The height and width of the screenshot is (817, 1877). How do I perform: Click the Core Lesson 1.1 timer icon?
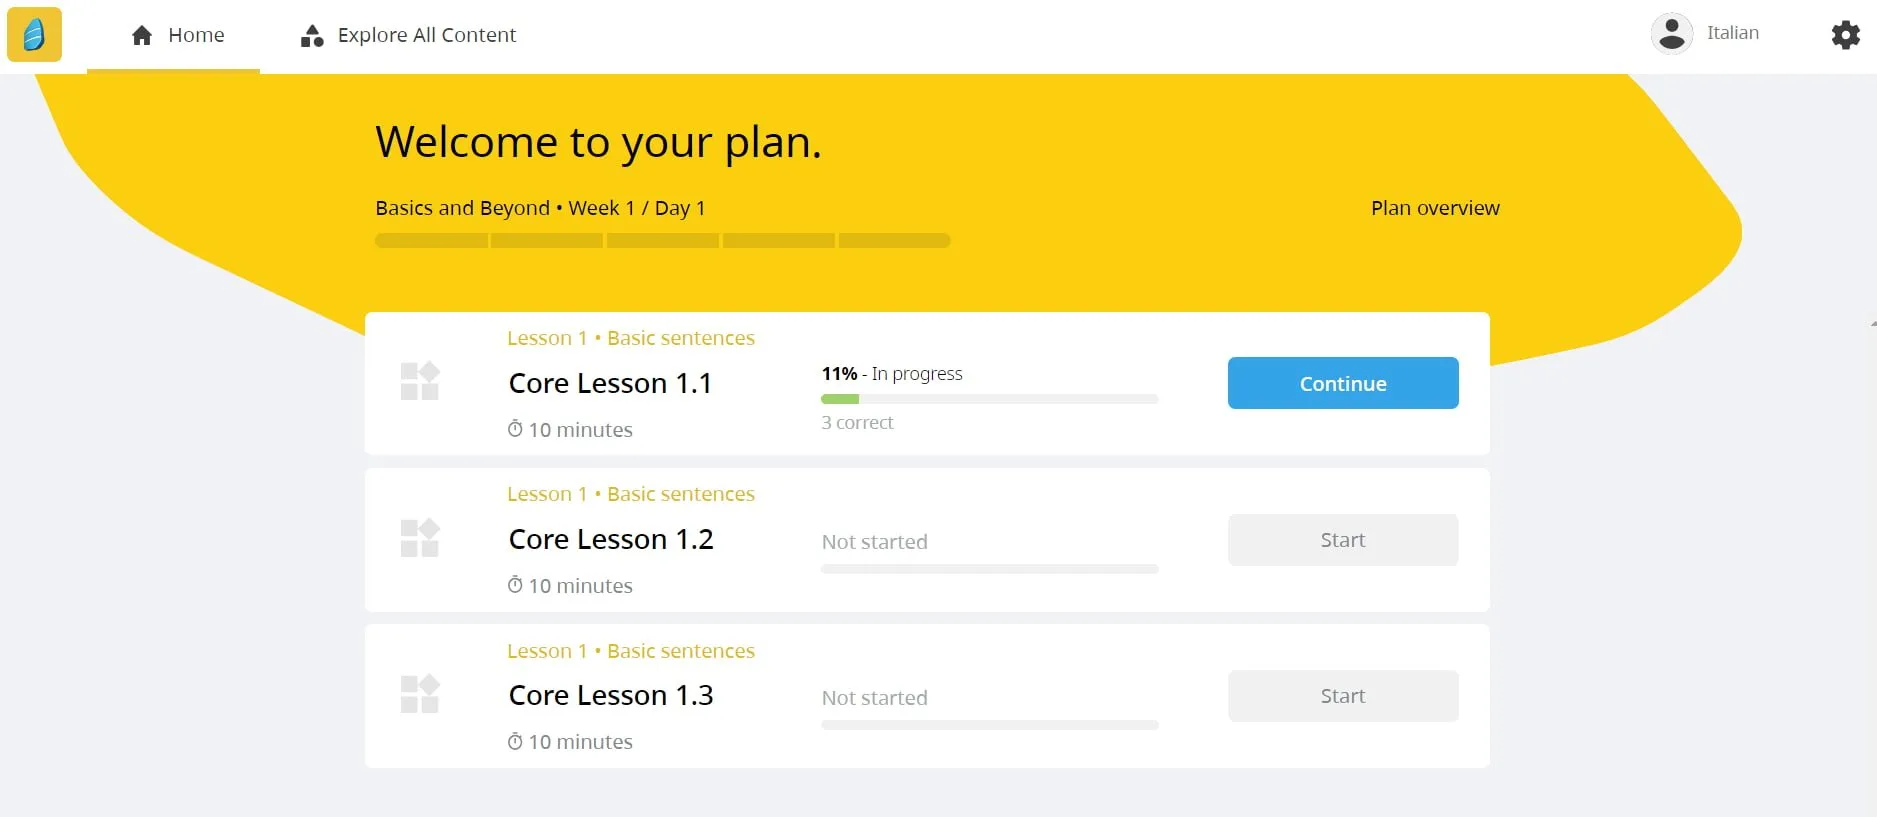(515, 429)
